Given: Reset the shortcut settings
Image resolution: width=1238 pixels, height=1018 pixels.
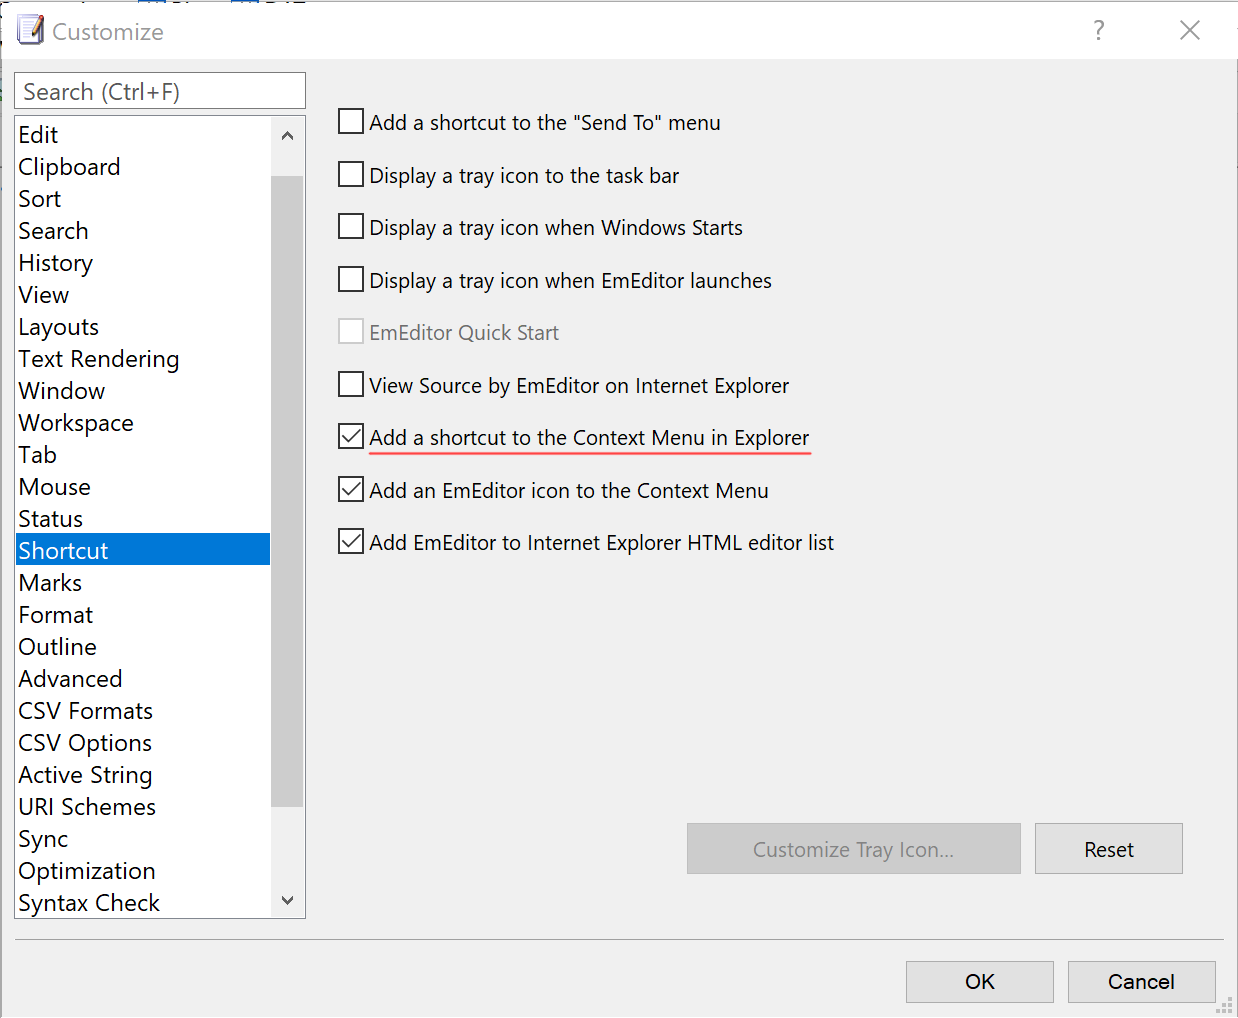Looking at the screenshot, I should (x=1109, y=849).
